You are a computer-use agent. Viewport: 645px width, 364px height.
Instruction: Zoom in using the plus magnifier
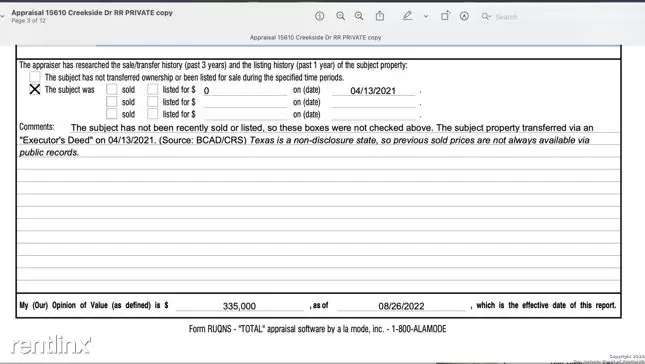(x=359, y=16)
